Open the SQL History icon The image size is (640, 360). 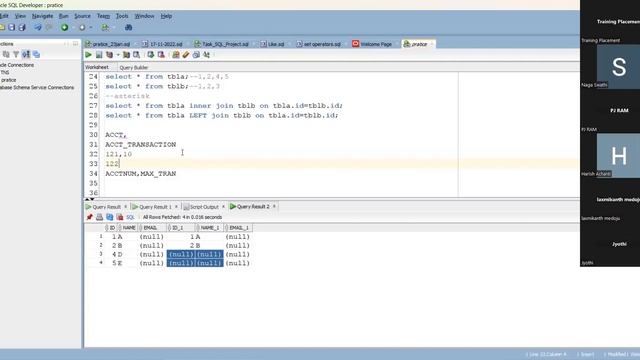pyautogui.click(x=196, y=55)
